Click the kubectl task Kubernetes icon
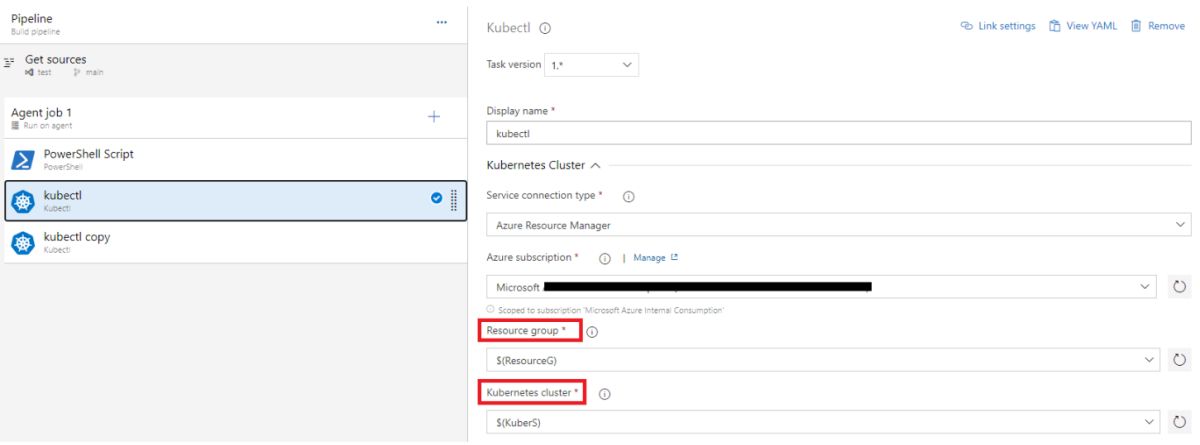 point(22,200)
